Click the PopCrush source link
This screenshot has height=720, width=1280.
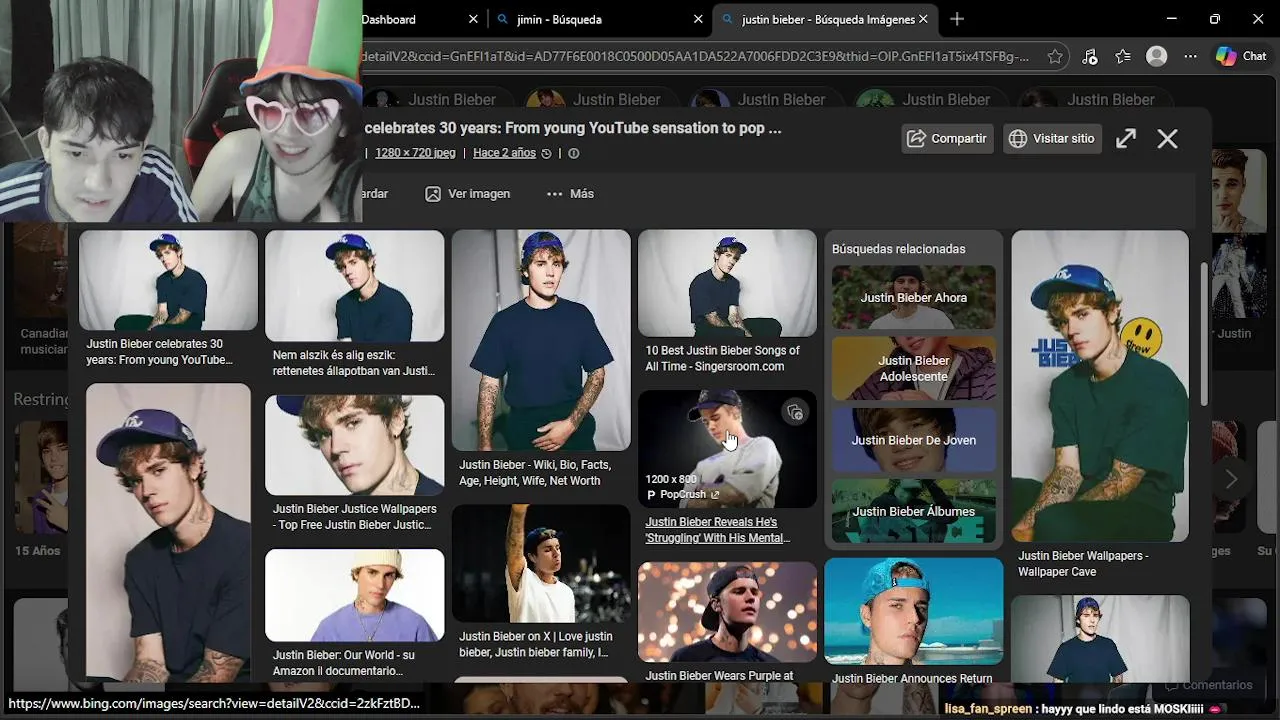[x=683, y=494]
